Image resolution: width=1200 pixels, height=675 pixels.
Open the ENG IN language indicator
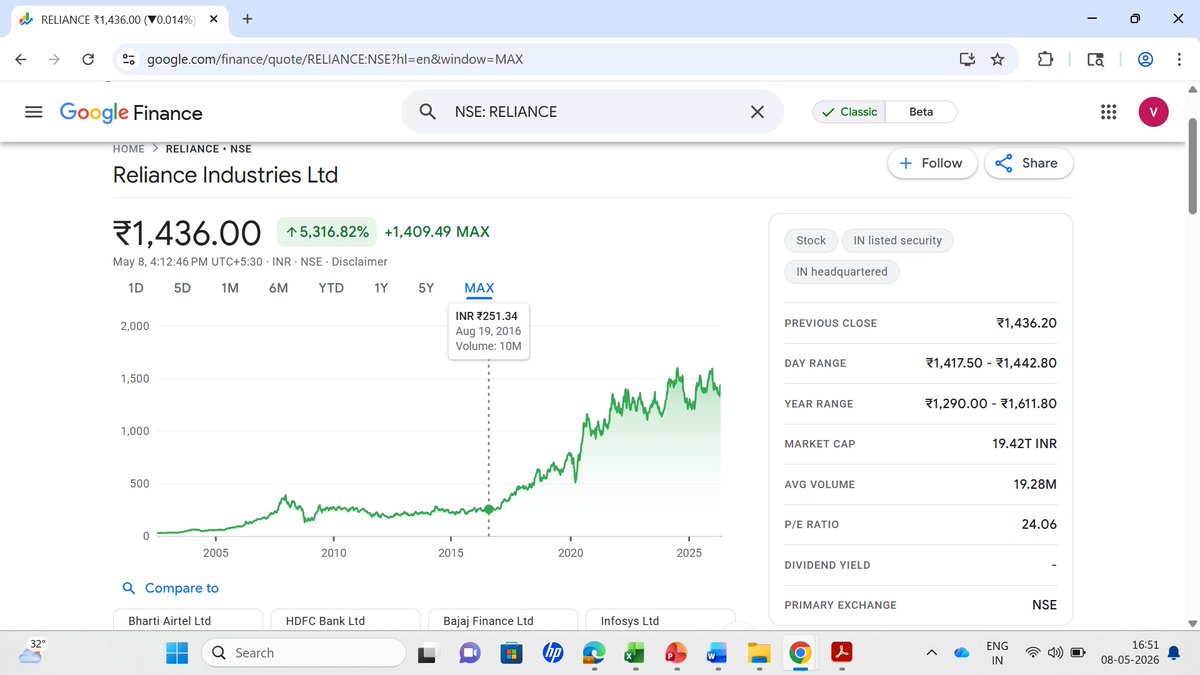coord(998,653)
